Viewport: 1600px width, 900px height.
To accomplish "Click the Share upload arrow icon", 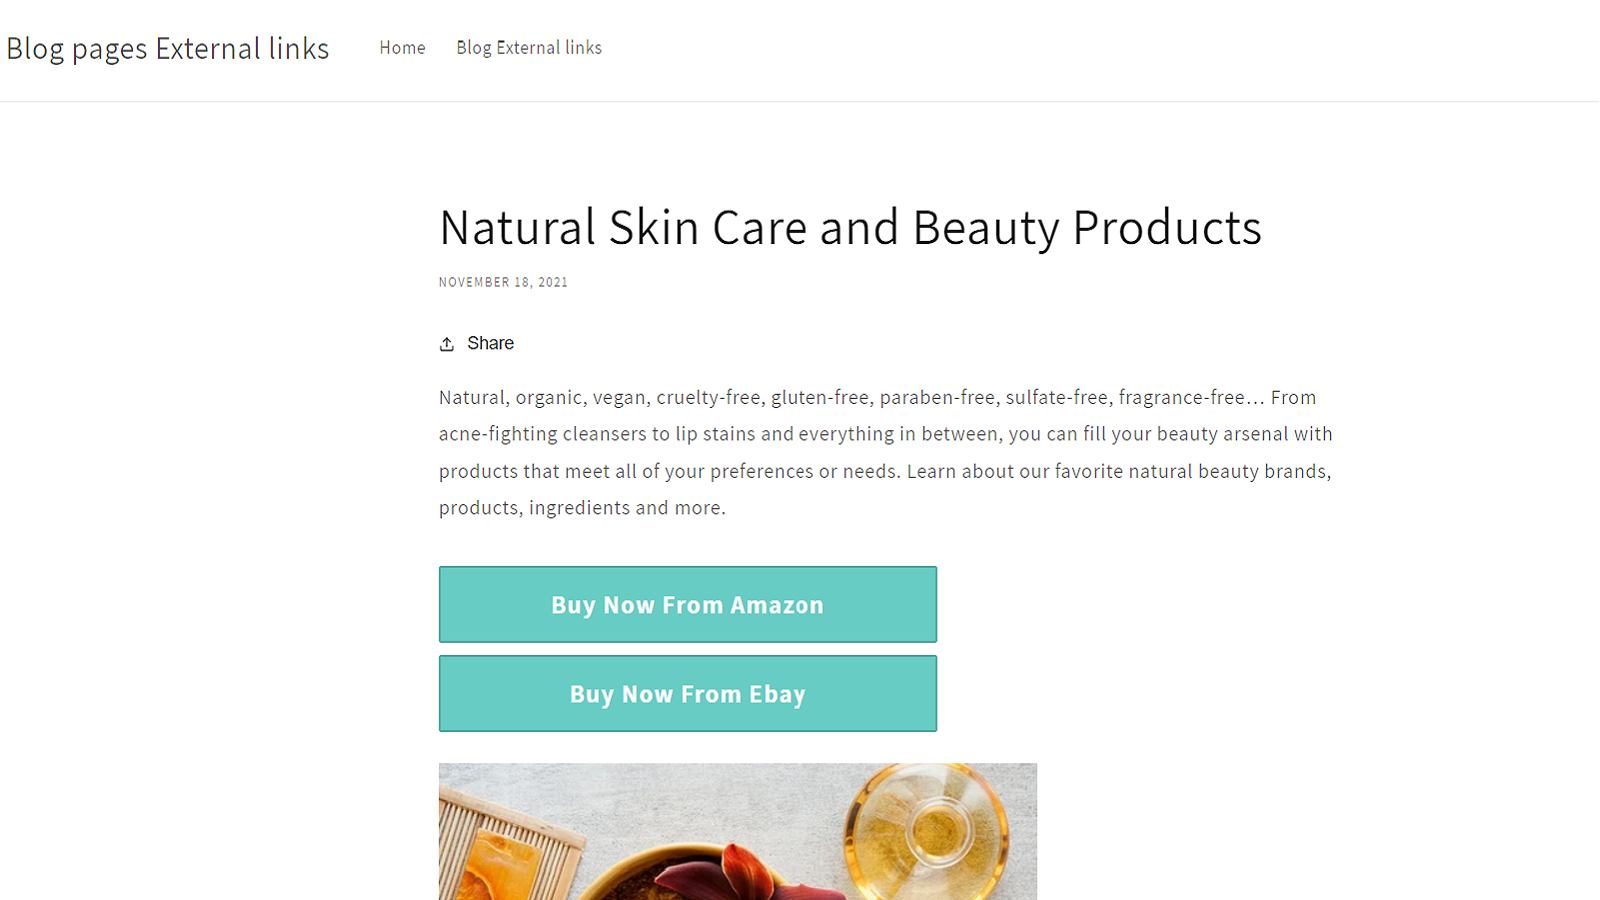I will 447,344.
